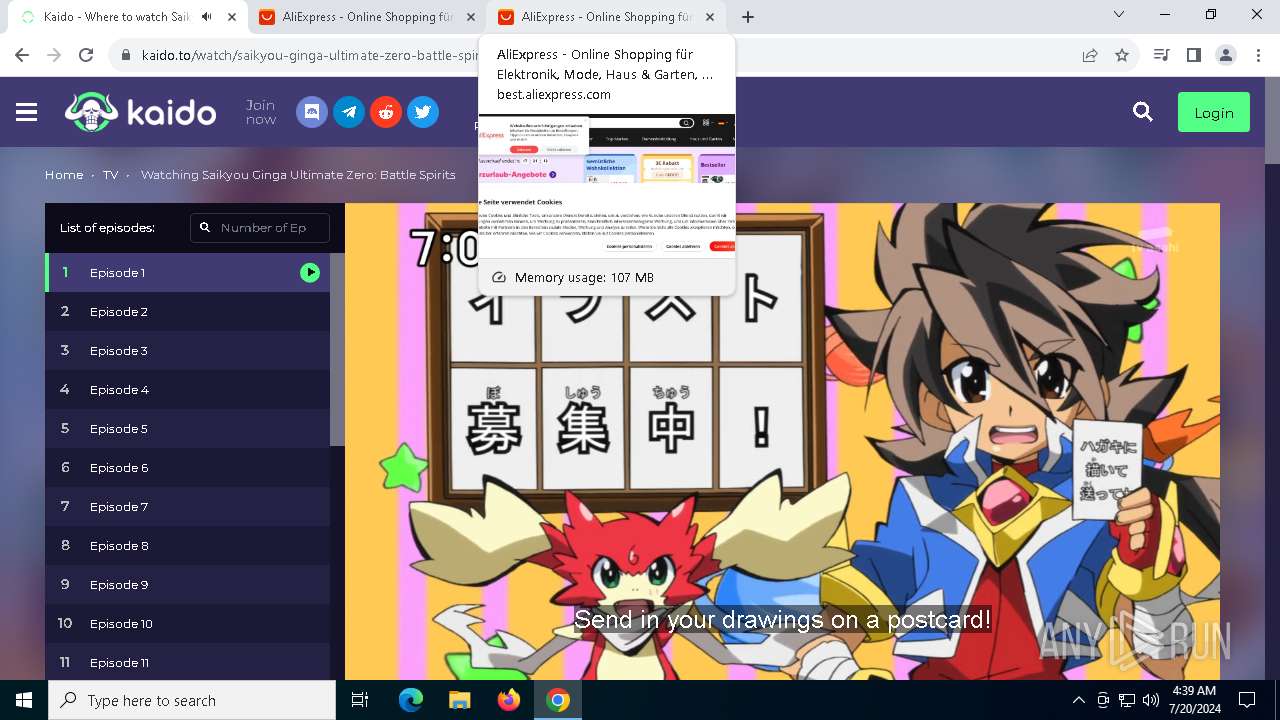This screenshot has height=720, width=1280.
Task: Switch to the Kaido browser tab
Action: (x=128, y=17)
